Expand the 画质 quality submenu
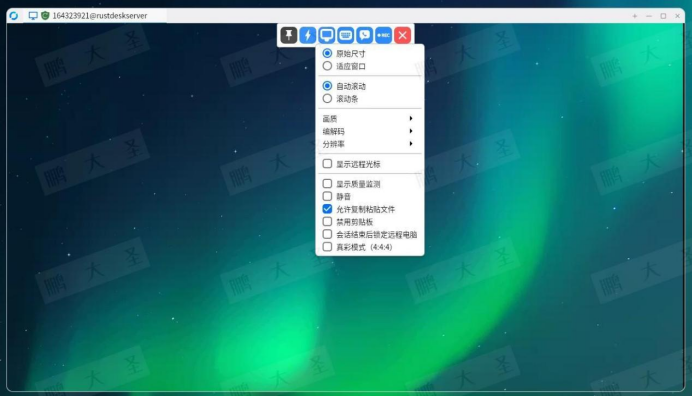 (370, 118)
